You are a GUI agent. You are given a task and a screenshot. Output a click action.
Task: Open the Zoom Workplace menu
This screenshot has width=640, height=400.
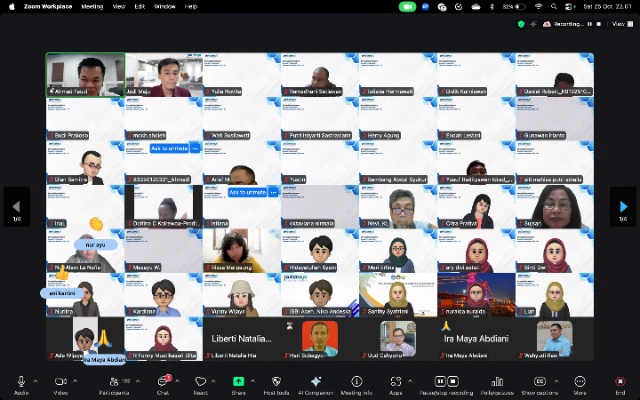[x=48, y=7]
